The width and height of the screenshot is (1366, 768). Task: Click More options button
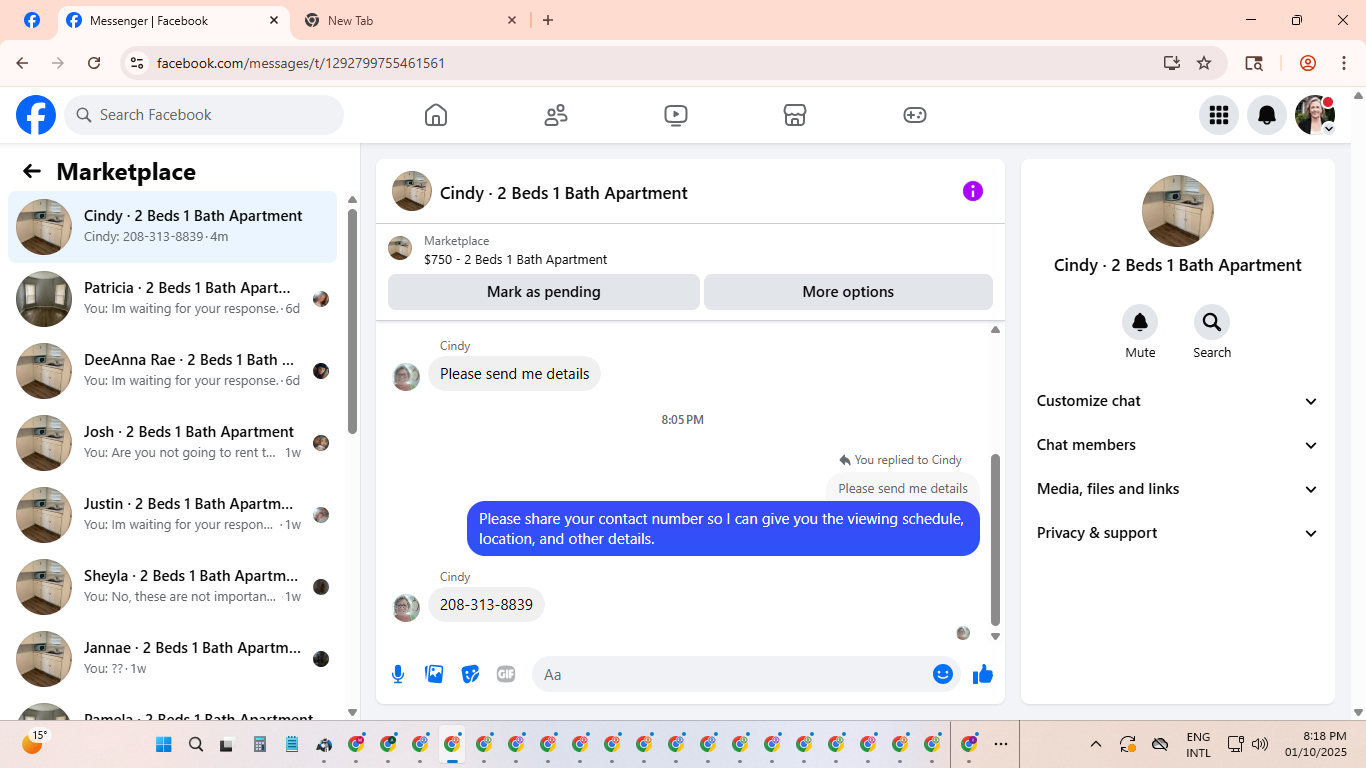tap(848, 292)
